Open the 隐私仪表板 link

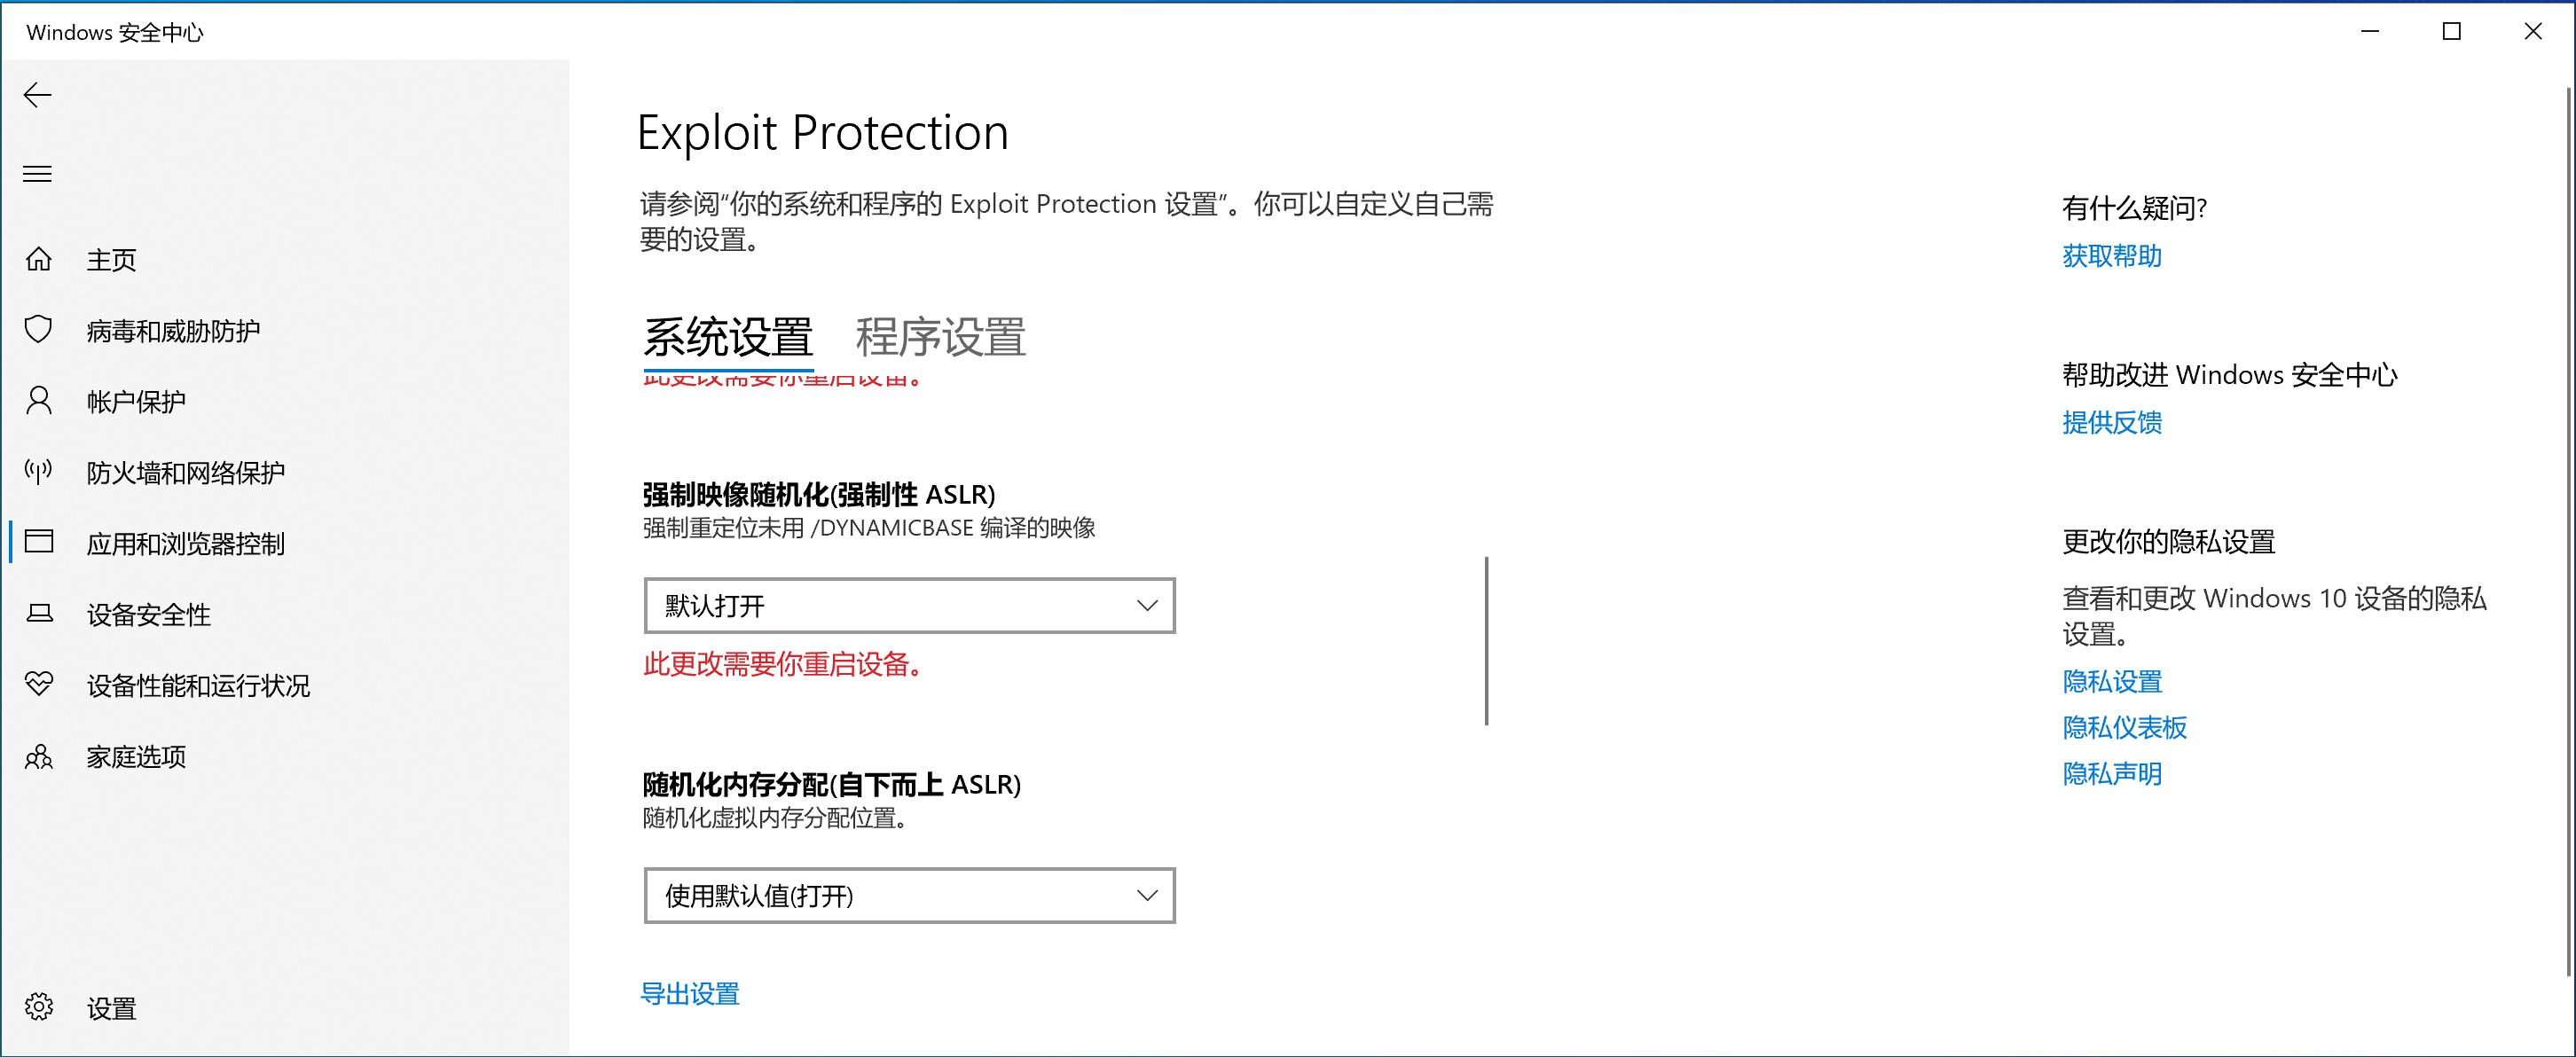click(x=2124, y=728)
